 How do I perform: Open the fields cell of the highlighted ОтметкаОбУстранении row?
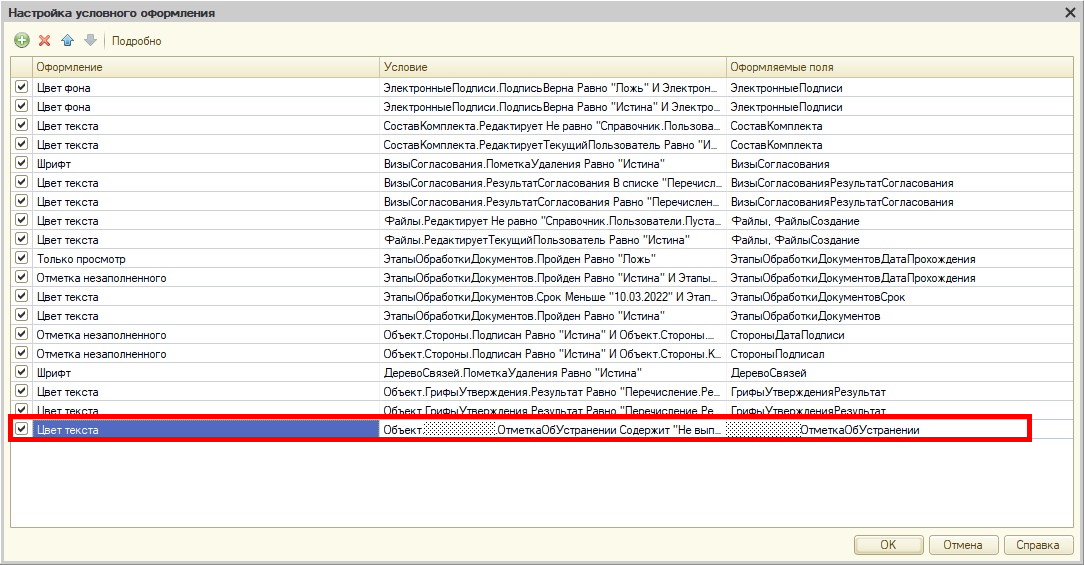tap(899, 429)
